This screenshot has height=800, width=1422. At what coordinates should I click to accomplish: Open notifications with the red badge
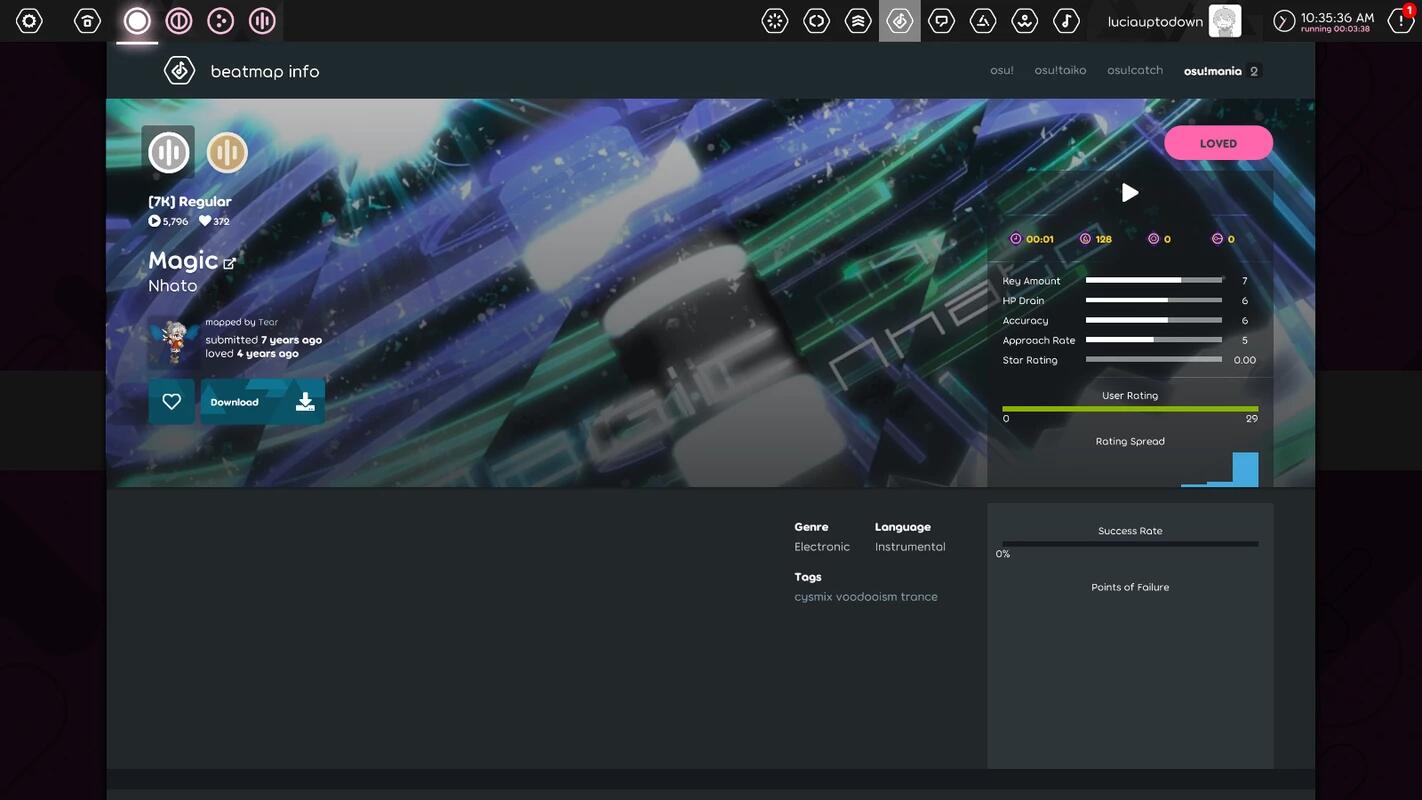[1401, 21]
